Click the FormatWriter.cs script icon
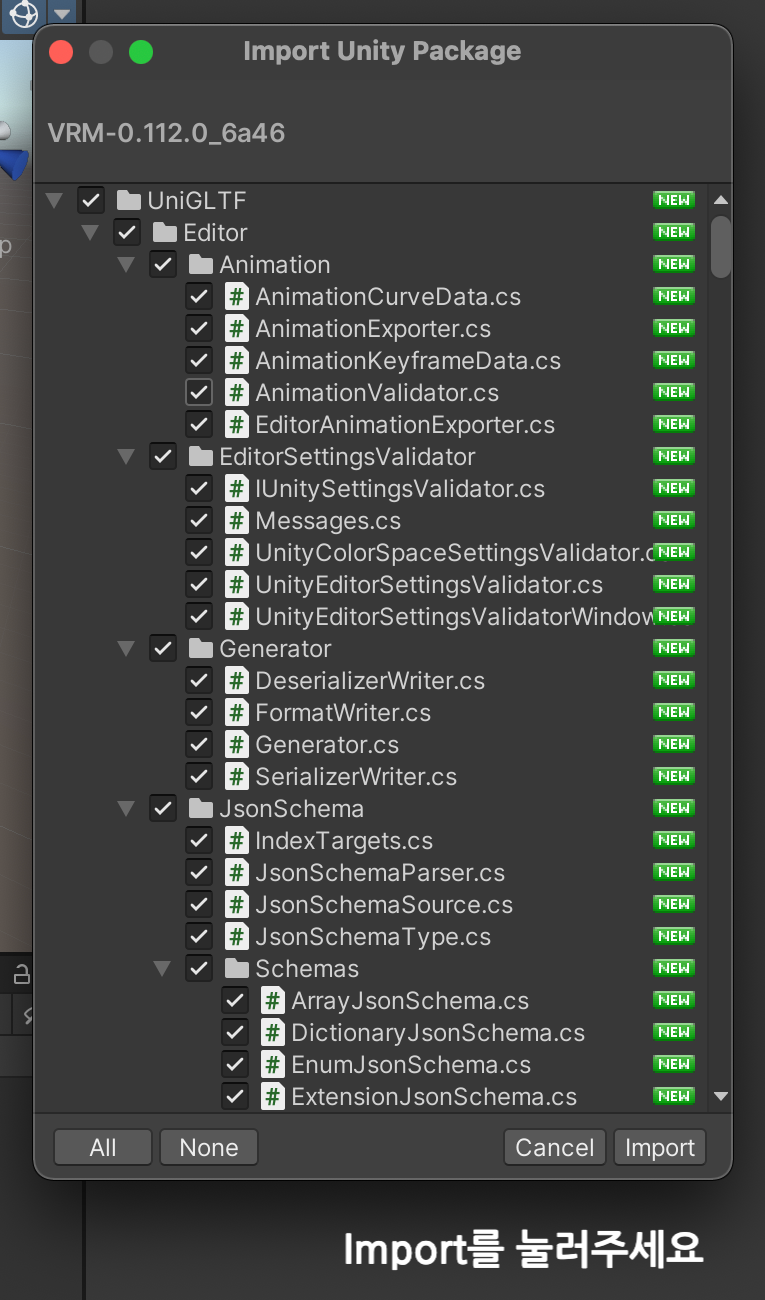 237,713
